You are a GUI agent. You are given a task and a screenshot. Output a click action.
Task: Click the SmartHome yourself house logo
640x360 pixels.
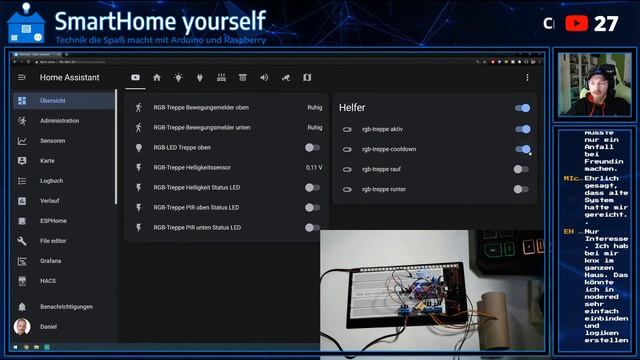point(26,23)
